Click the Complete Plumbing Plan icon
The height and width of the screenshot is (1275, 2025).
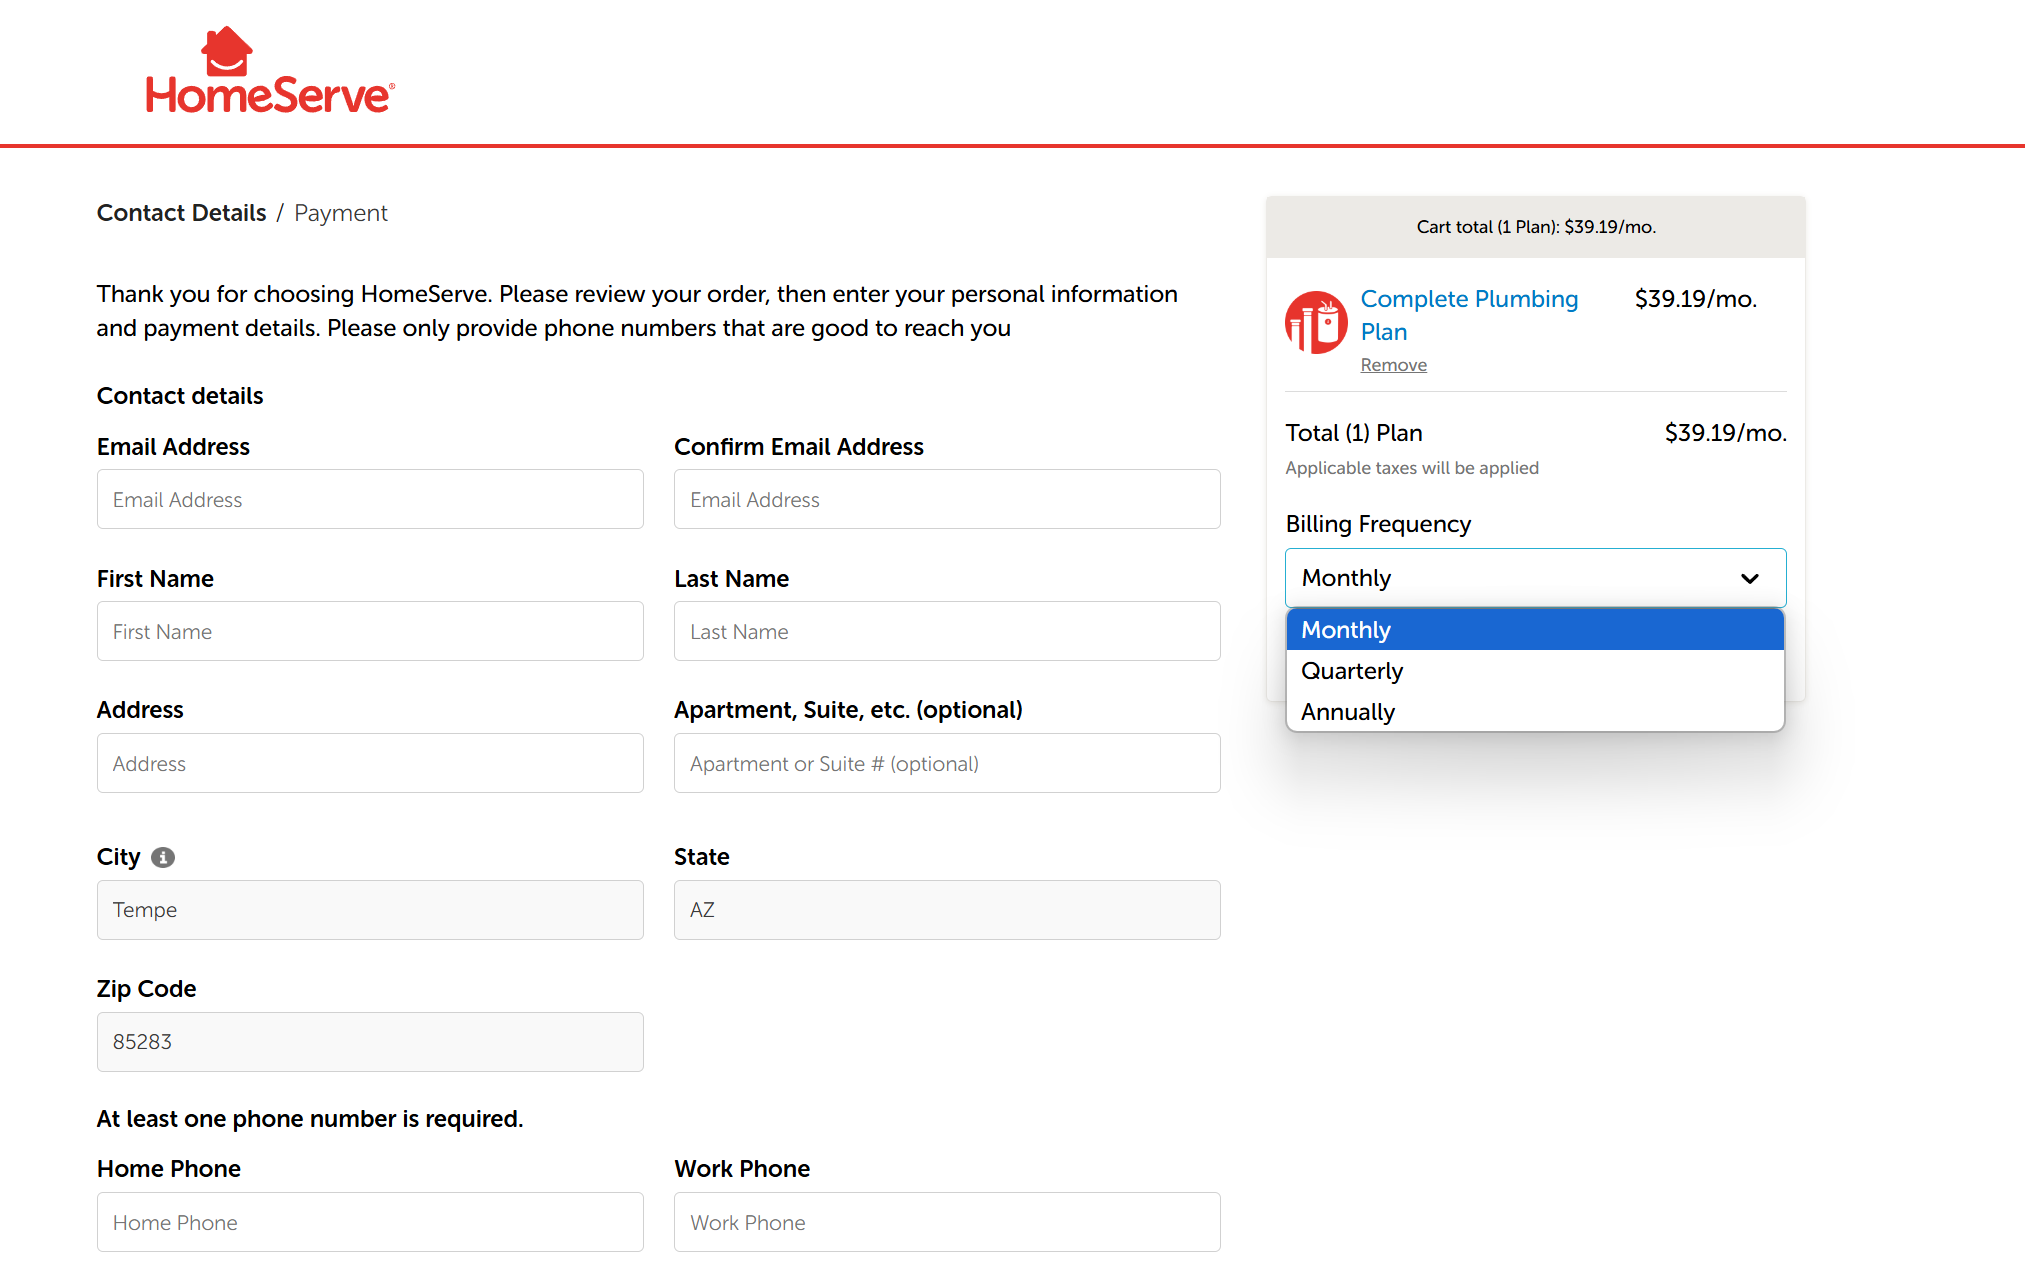pyautogui.click(x=1316, y=322)
